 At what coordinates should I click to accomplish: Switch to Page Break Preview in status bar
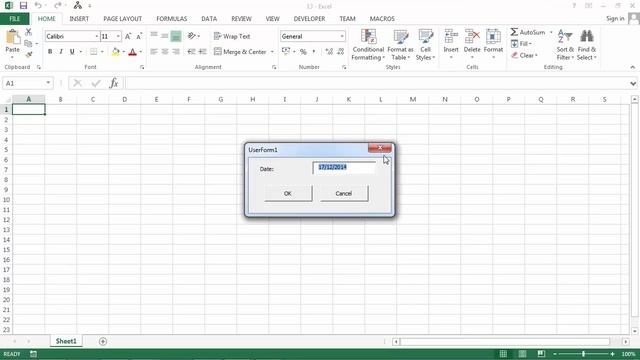(541, 354)
